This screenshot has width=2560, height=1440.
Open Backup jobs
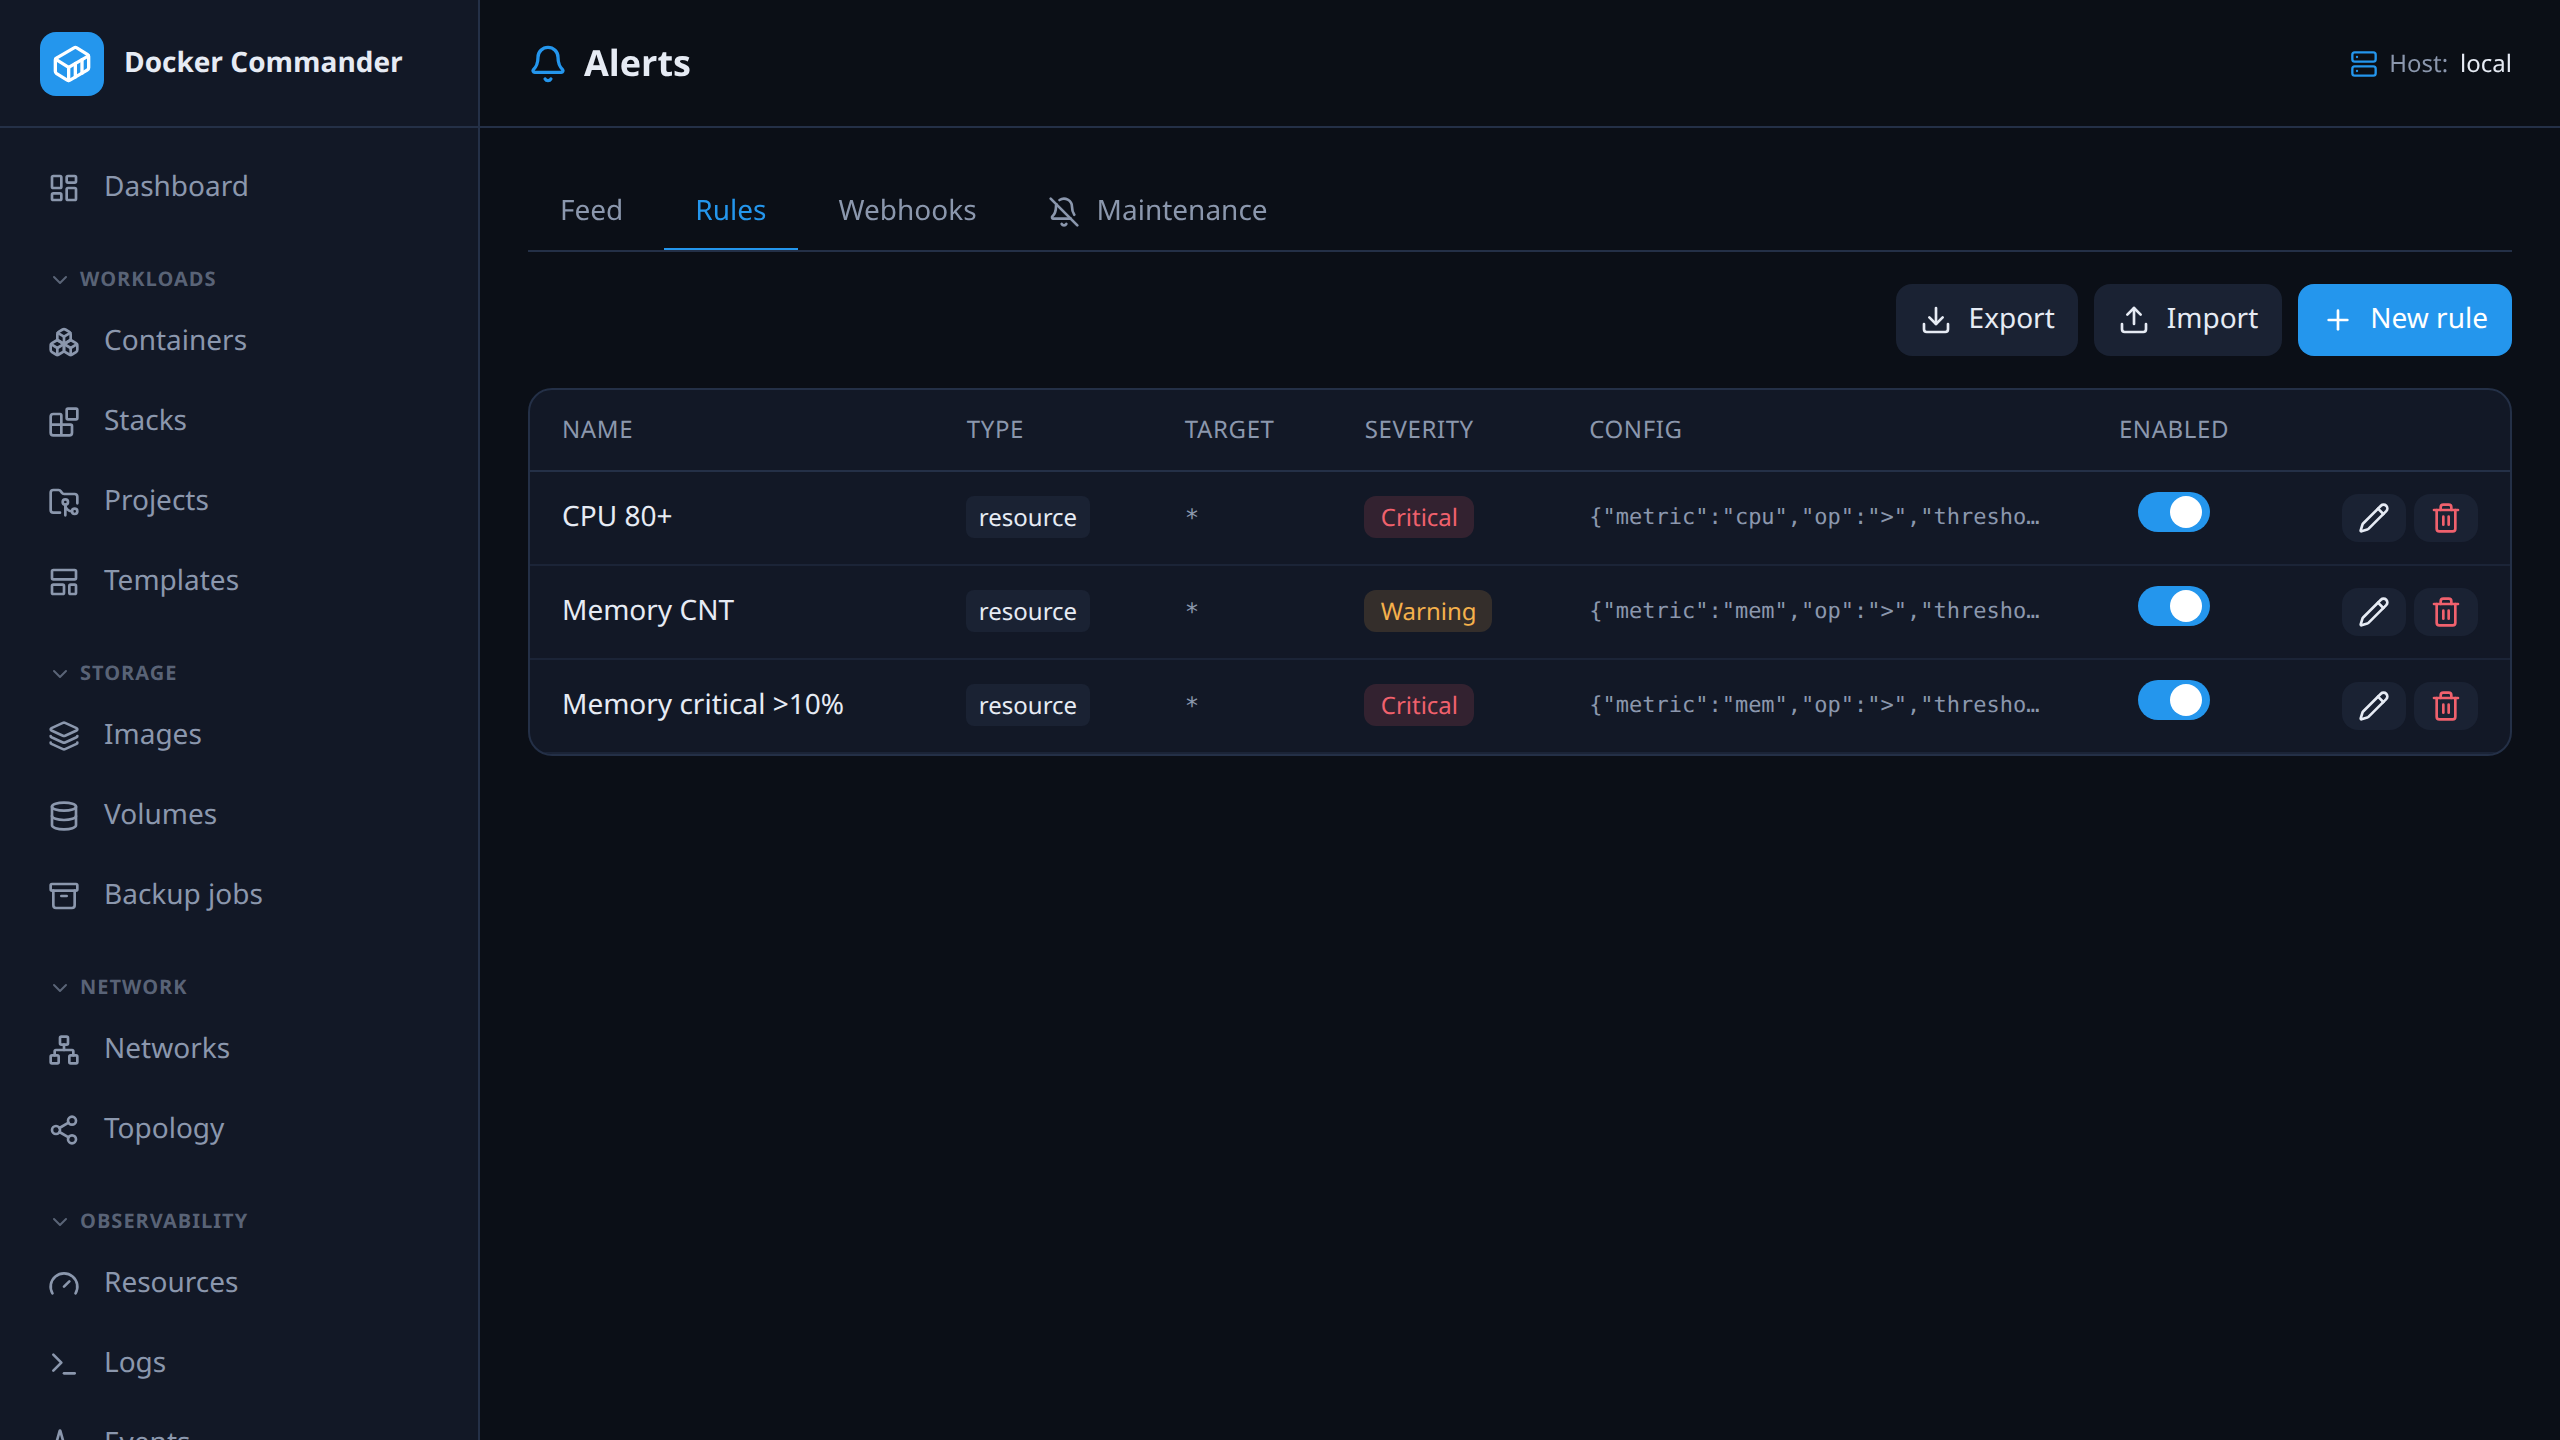click(x=240, y=895)
